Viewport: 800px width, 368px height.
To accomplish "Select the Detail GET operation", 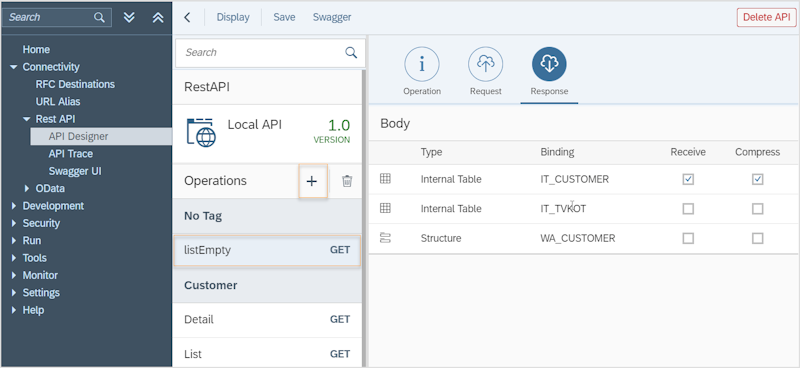I will tap(267, 320).
